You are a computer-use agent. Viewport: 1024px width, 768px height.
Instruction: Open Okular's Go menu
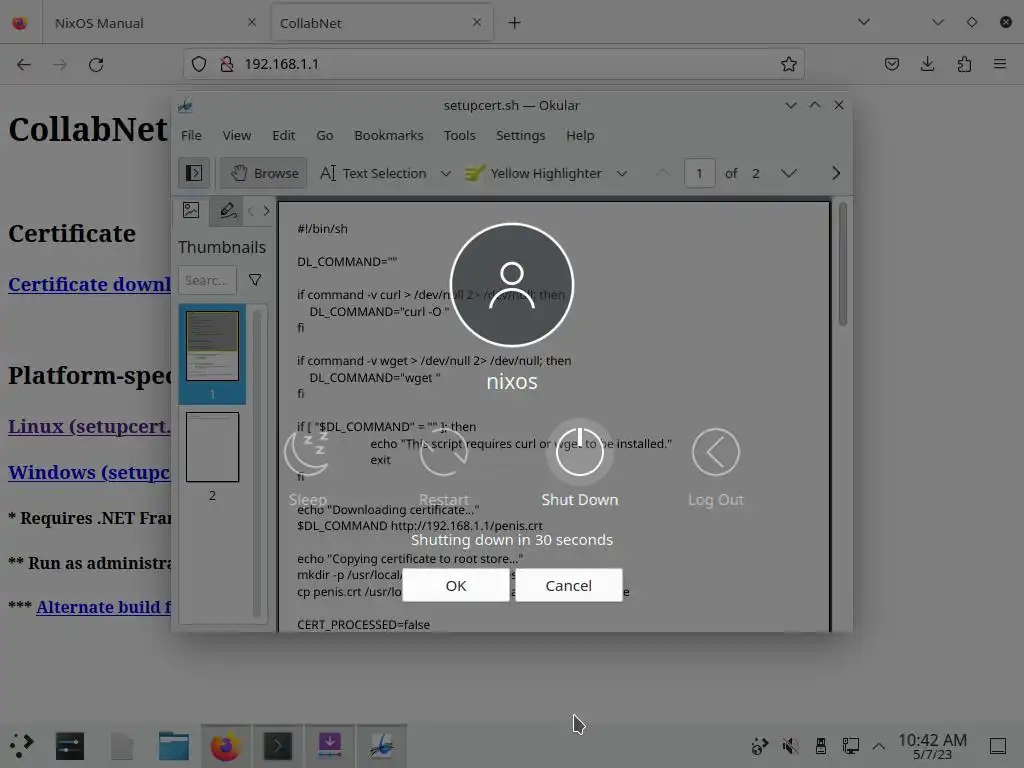pyautogui.click(x=325, y=135)
